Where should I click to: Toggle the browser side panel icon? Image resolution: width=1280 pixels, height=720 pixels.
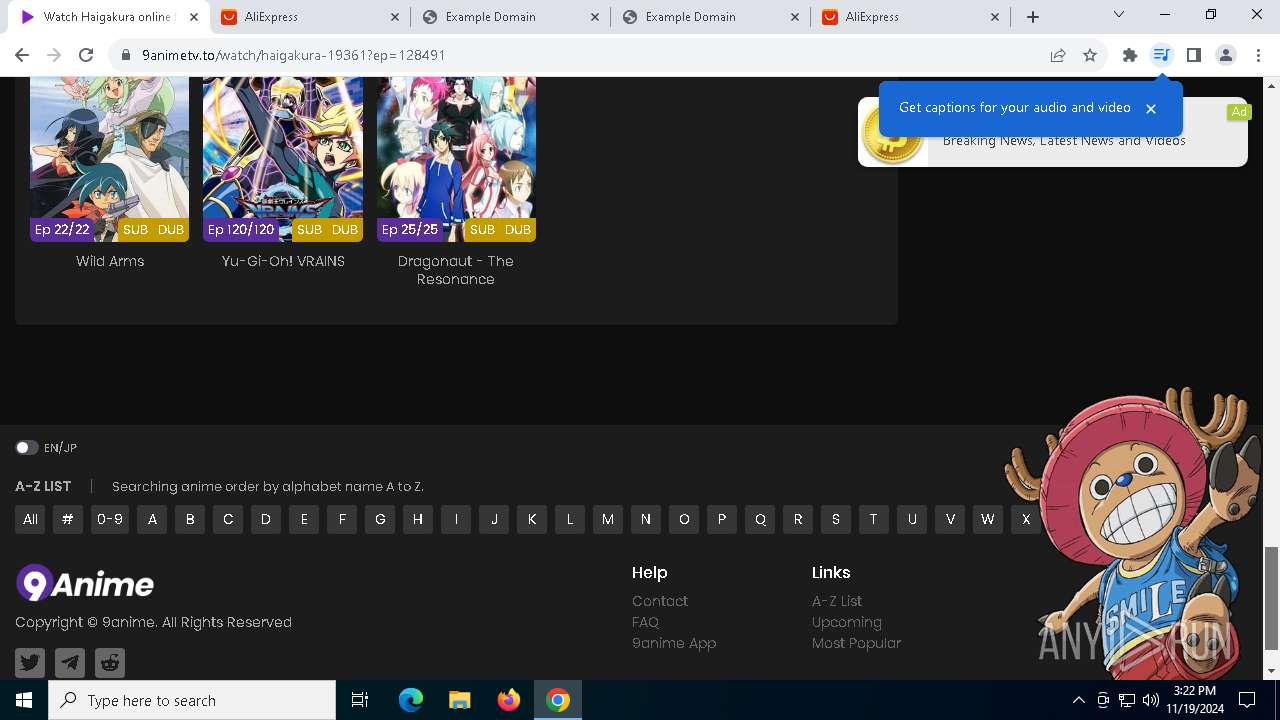click(1193, 55)
